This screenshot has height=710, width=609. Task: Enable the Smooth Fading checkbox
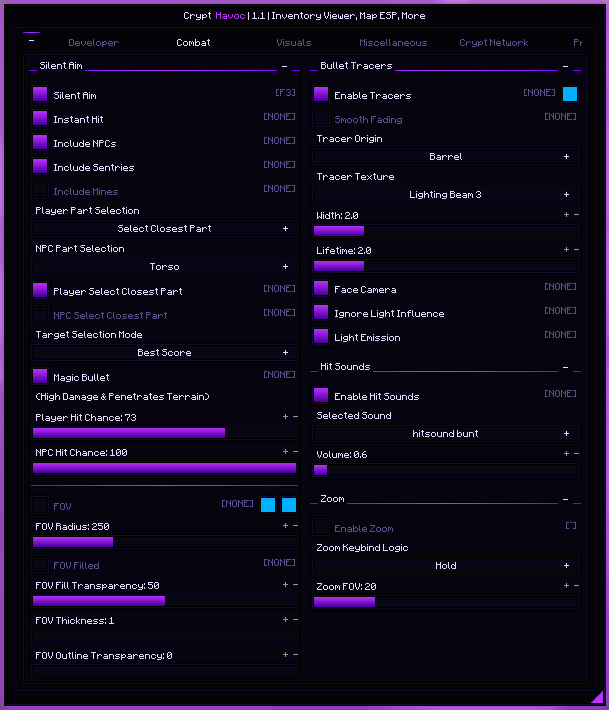click(321, 118)
